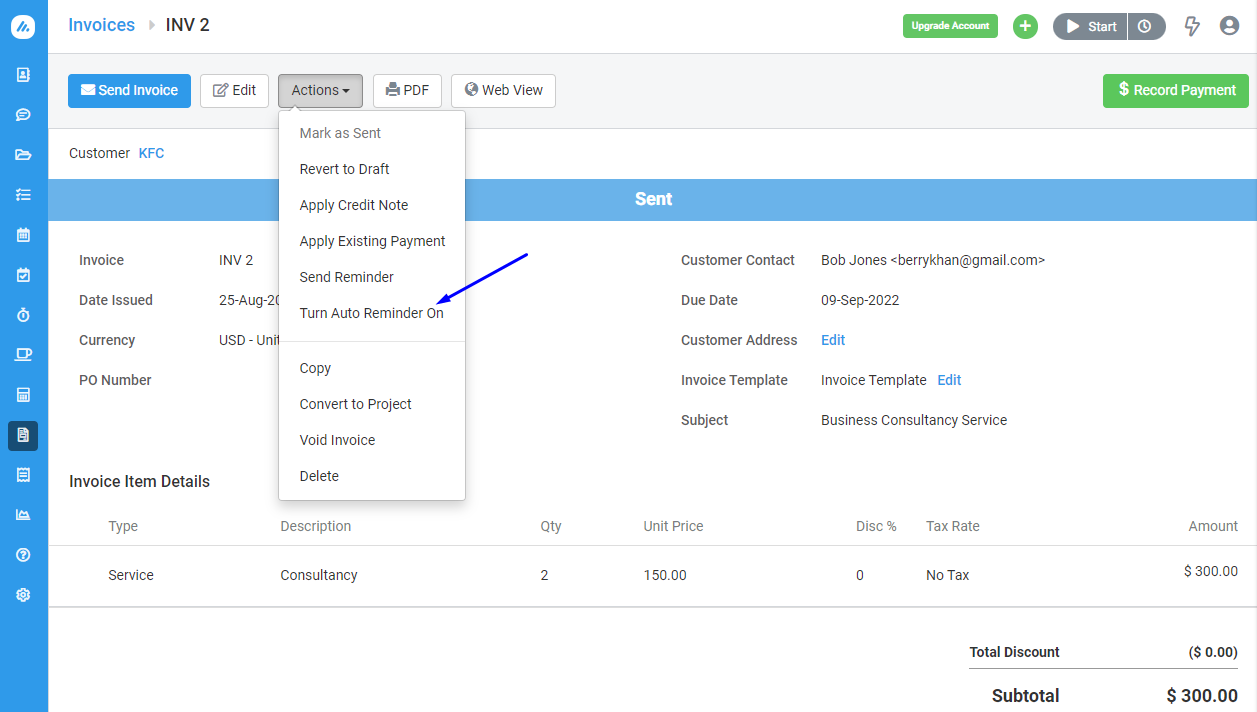Open the chat bubble icon in sidebar
1257x712 pixels.
tap(23, 115)
